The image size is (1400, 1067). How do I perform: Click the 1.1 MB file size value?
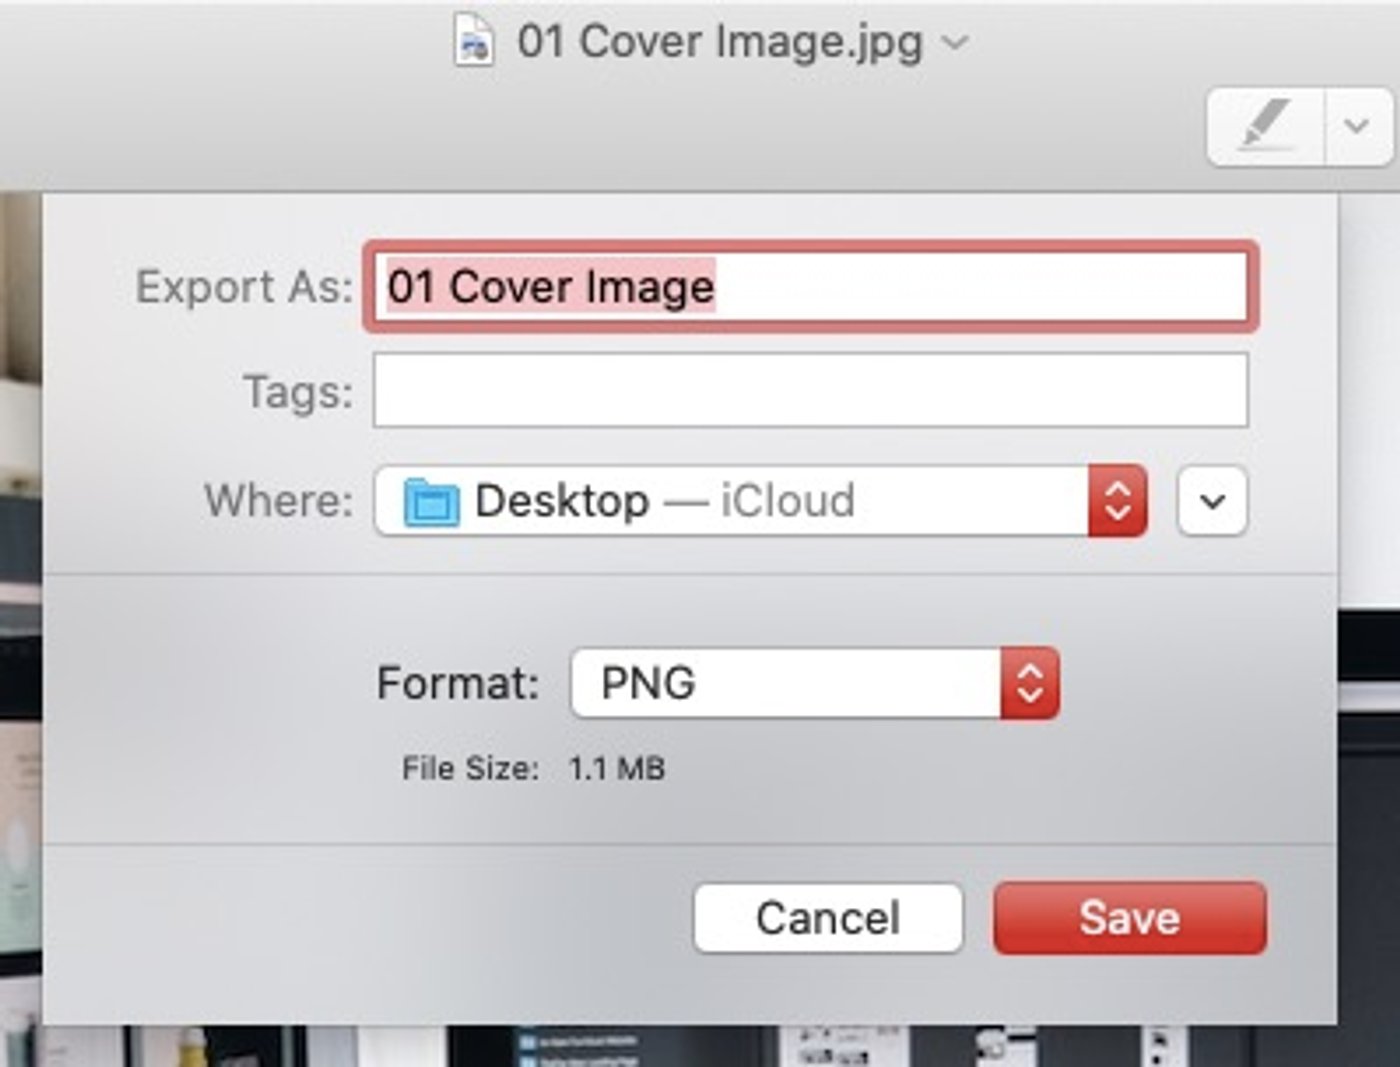tap(617, 768)
